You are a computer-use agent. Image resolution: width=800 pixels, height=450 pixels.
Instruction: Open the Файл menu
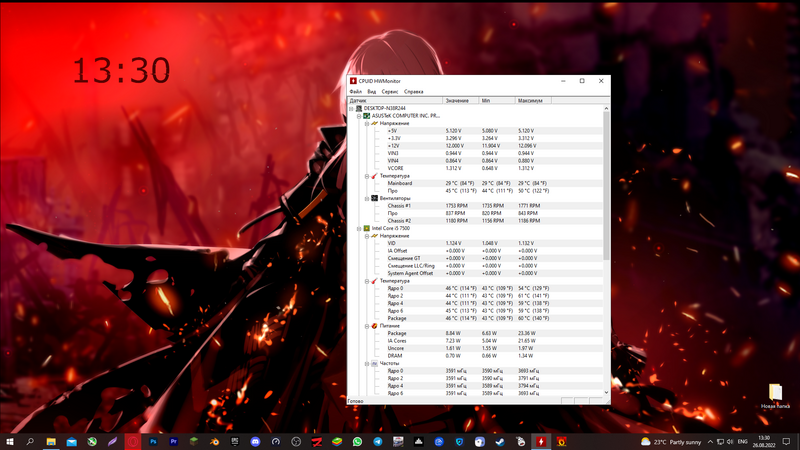tap(355, 91)
